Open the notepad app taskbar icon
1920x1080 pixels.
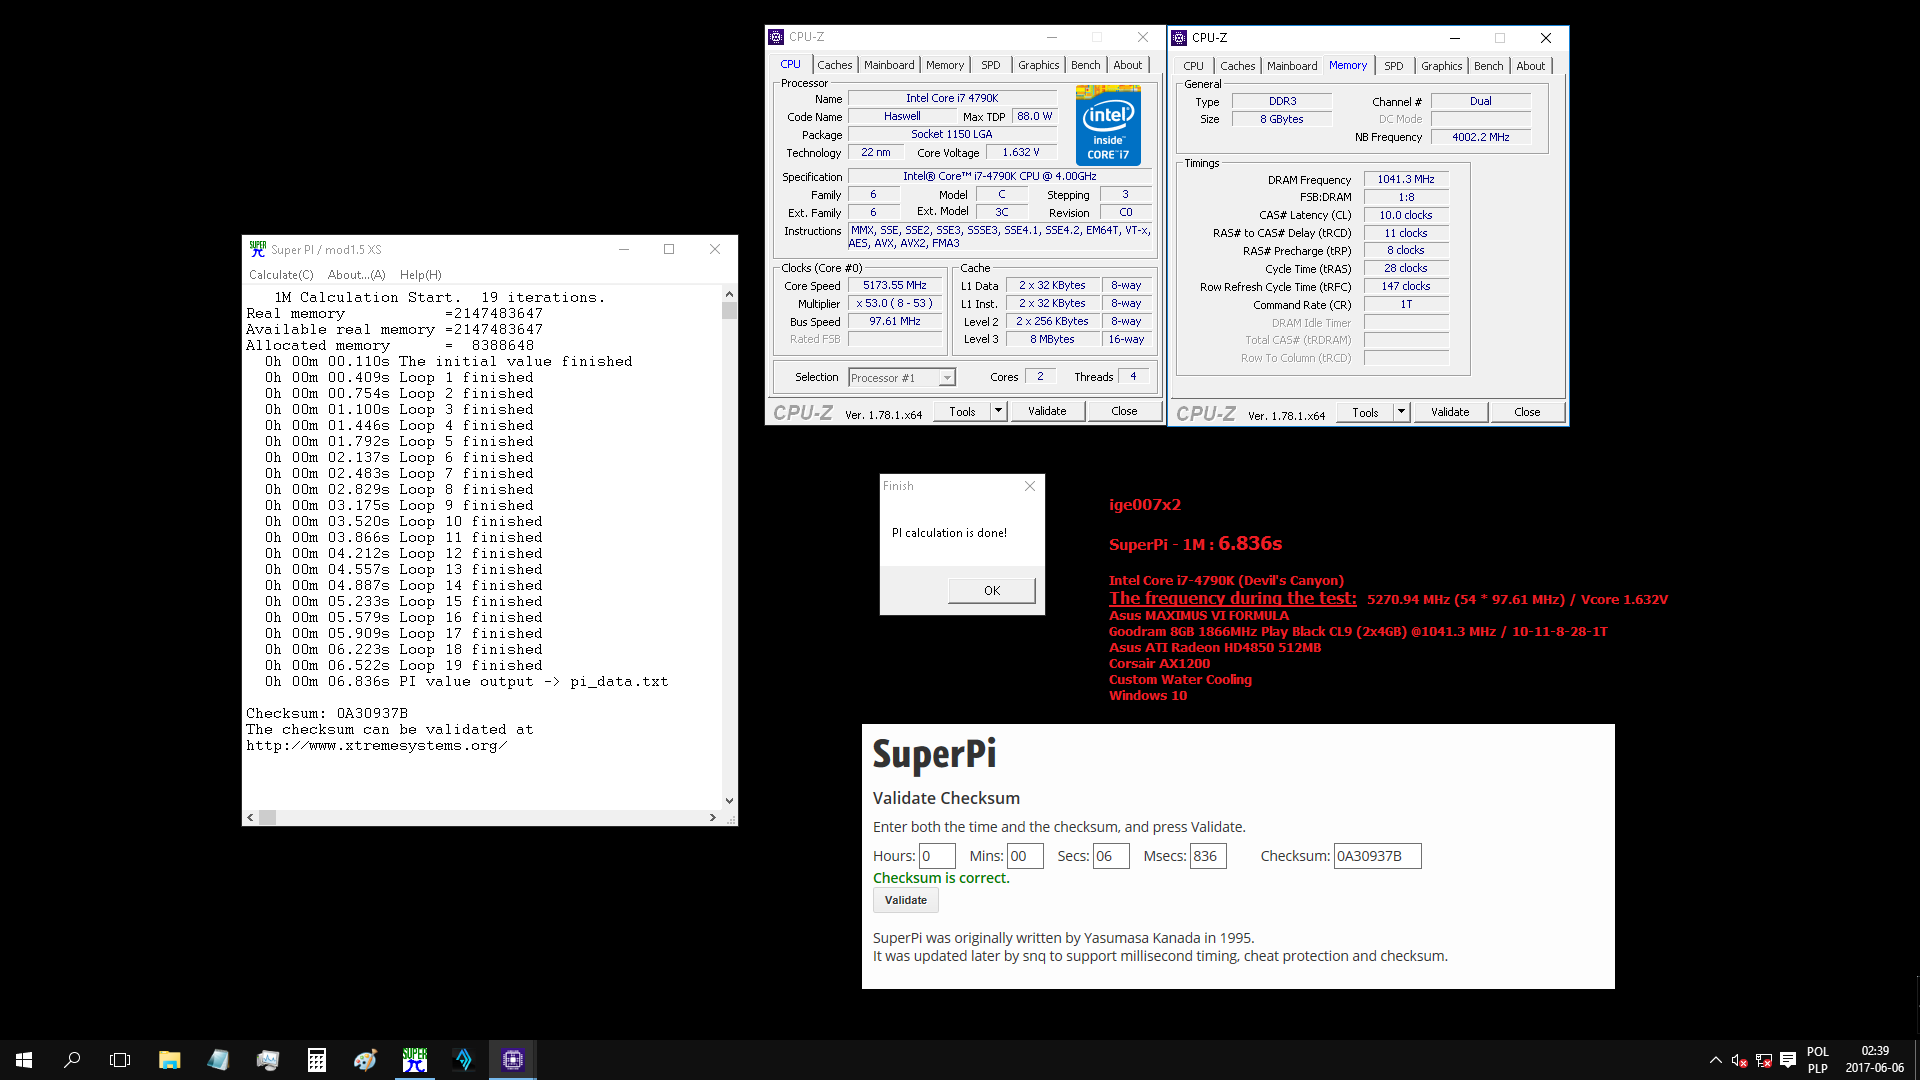click(218, 1060)
